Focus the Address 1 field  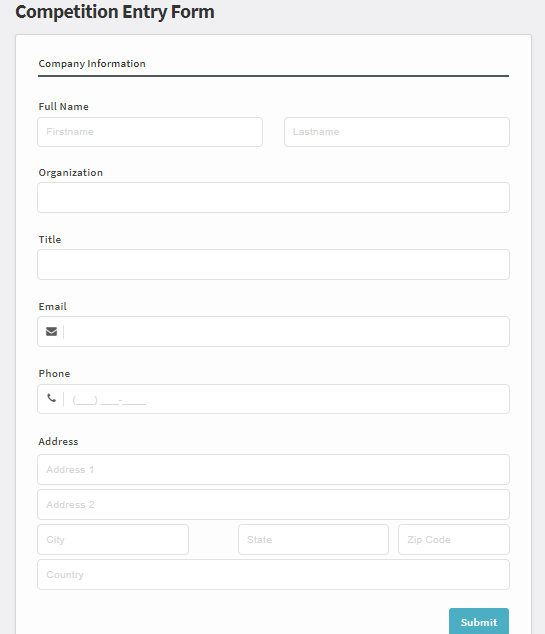point(273,469)
